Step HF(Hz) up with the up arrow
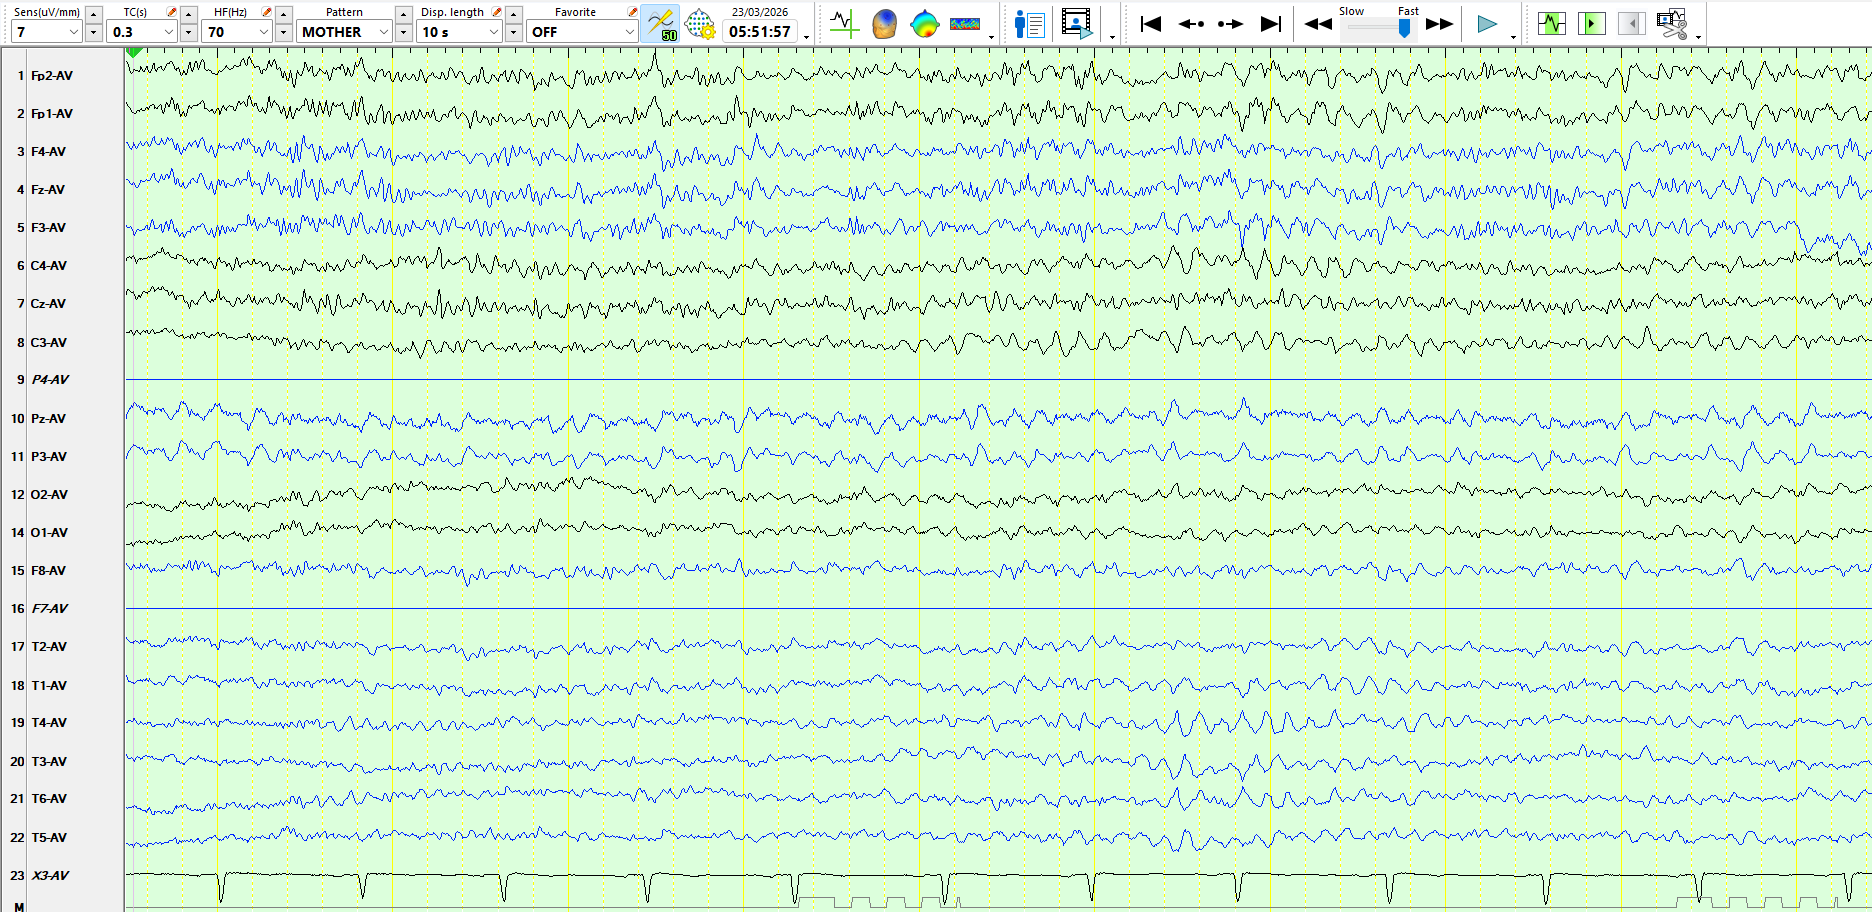This screenshot has width=1872, height=912. (284, 14)
